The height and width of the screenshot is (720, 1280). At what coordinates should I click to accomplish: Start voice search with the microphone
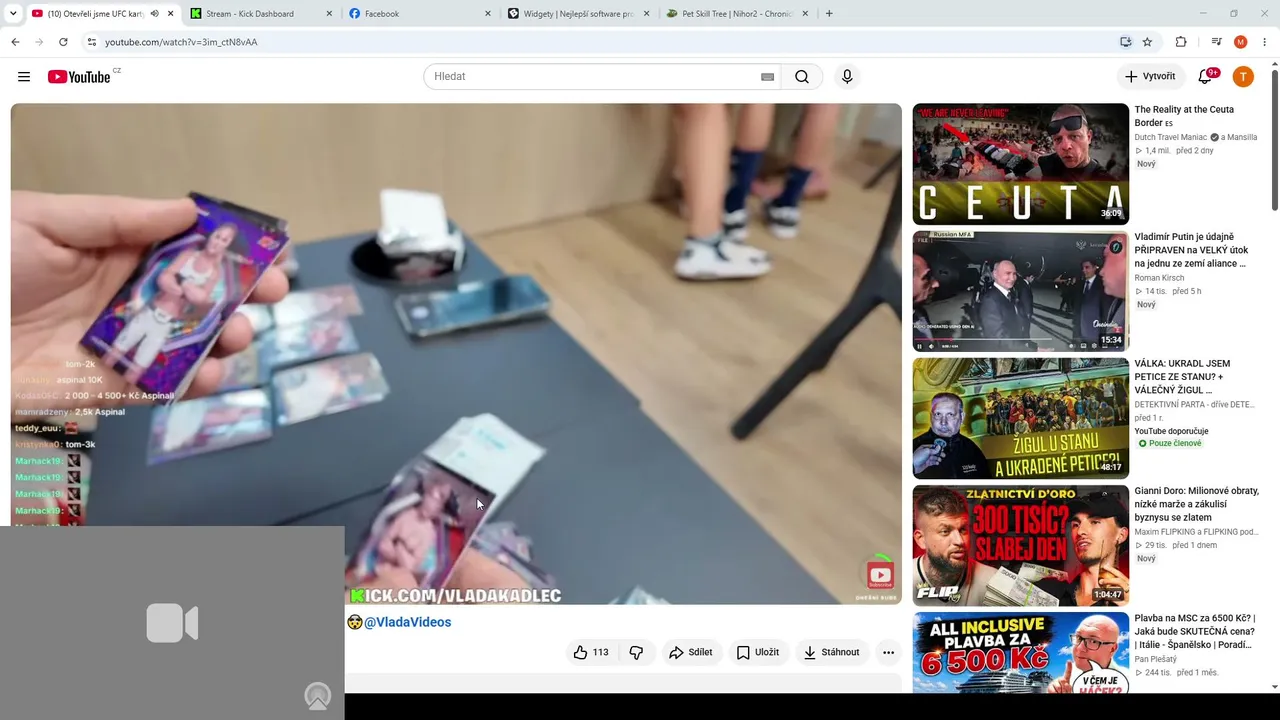(x=847, y=77)
